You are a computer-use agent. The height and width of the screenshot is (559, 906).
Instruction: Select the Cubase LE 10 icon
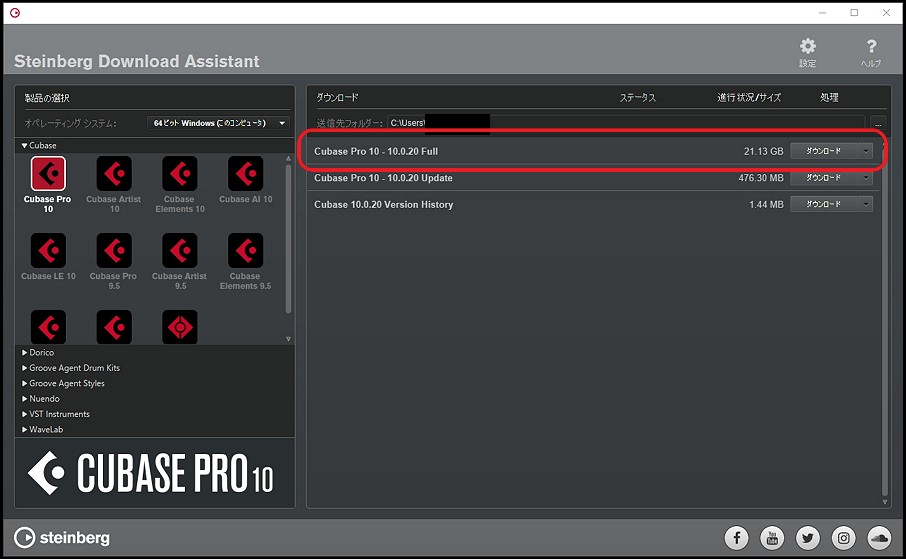click(48, 250)
